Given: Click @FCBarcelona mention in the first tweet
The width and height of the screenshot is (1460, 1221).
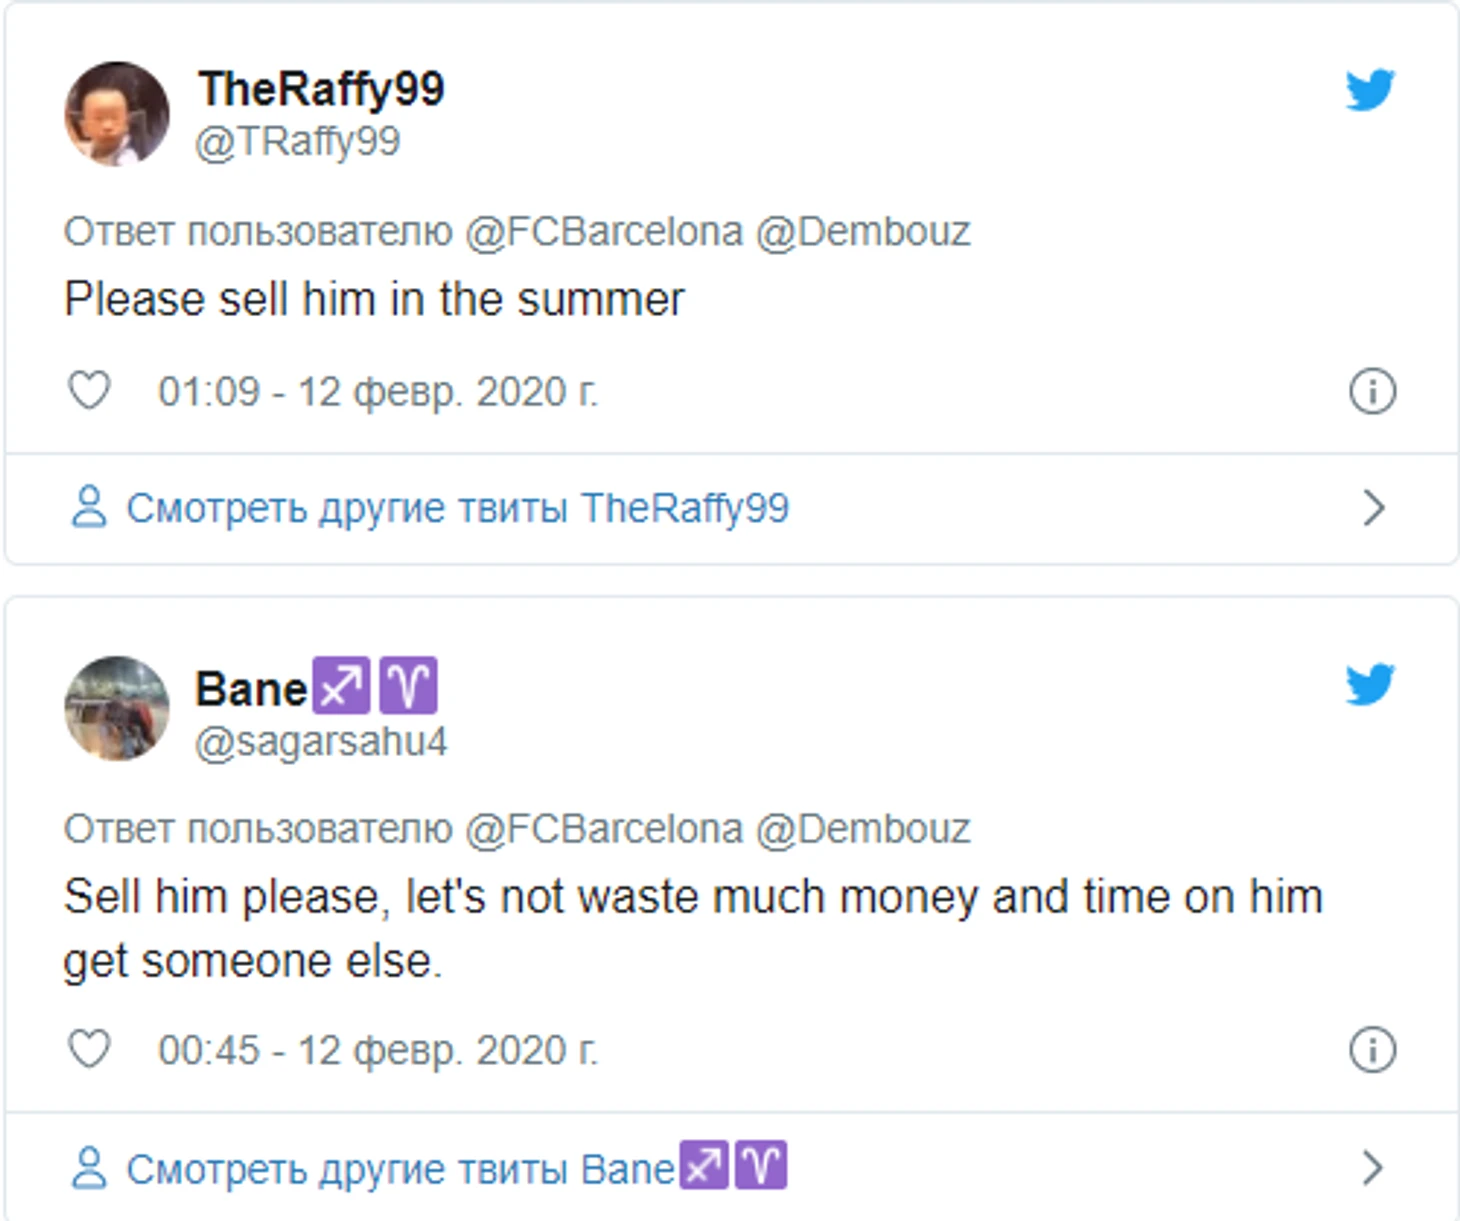Looking at the screenshot, I should [604, 232].
